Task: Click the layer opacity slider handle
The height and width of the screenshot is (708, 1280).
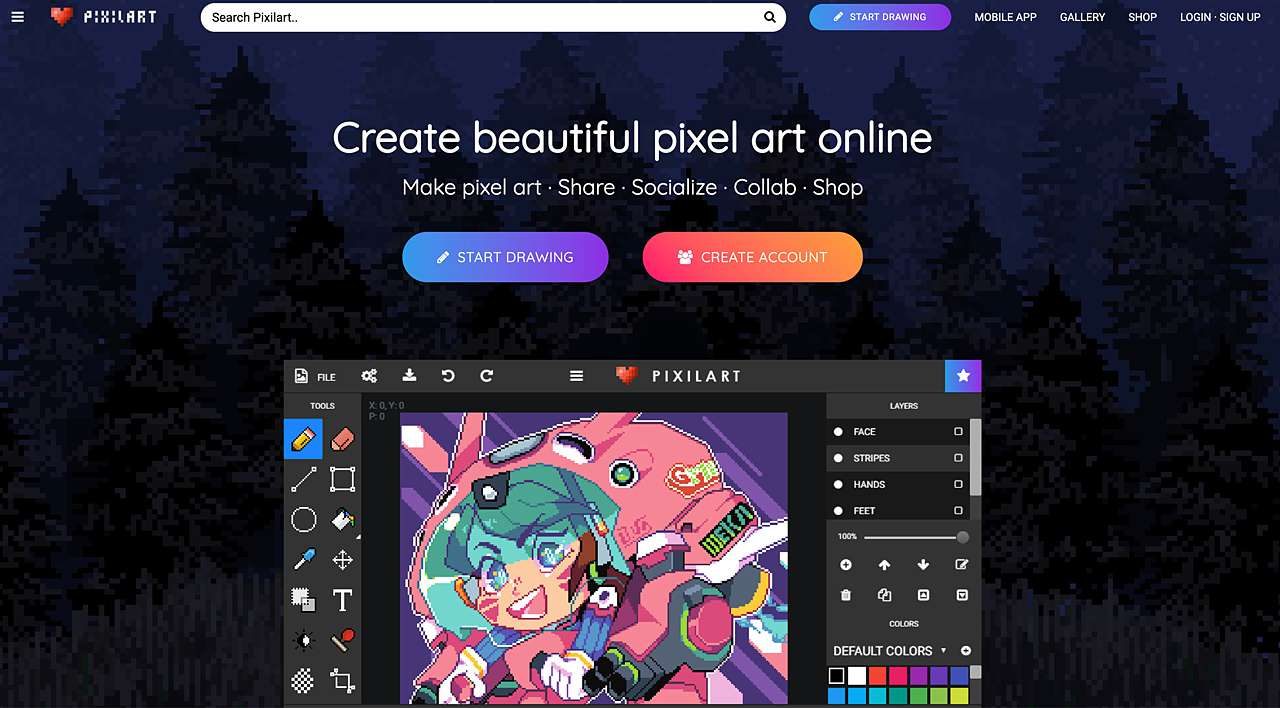Action: (x=962, y=537)
